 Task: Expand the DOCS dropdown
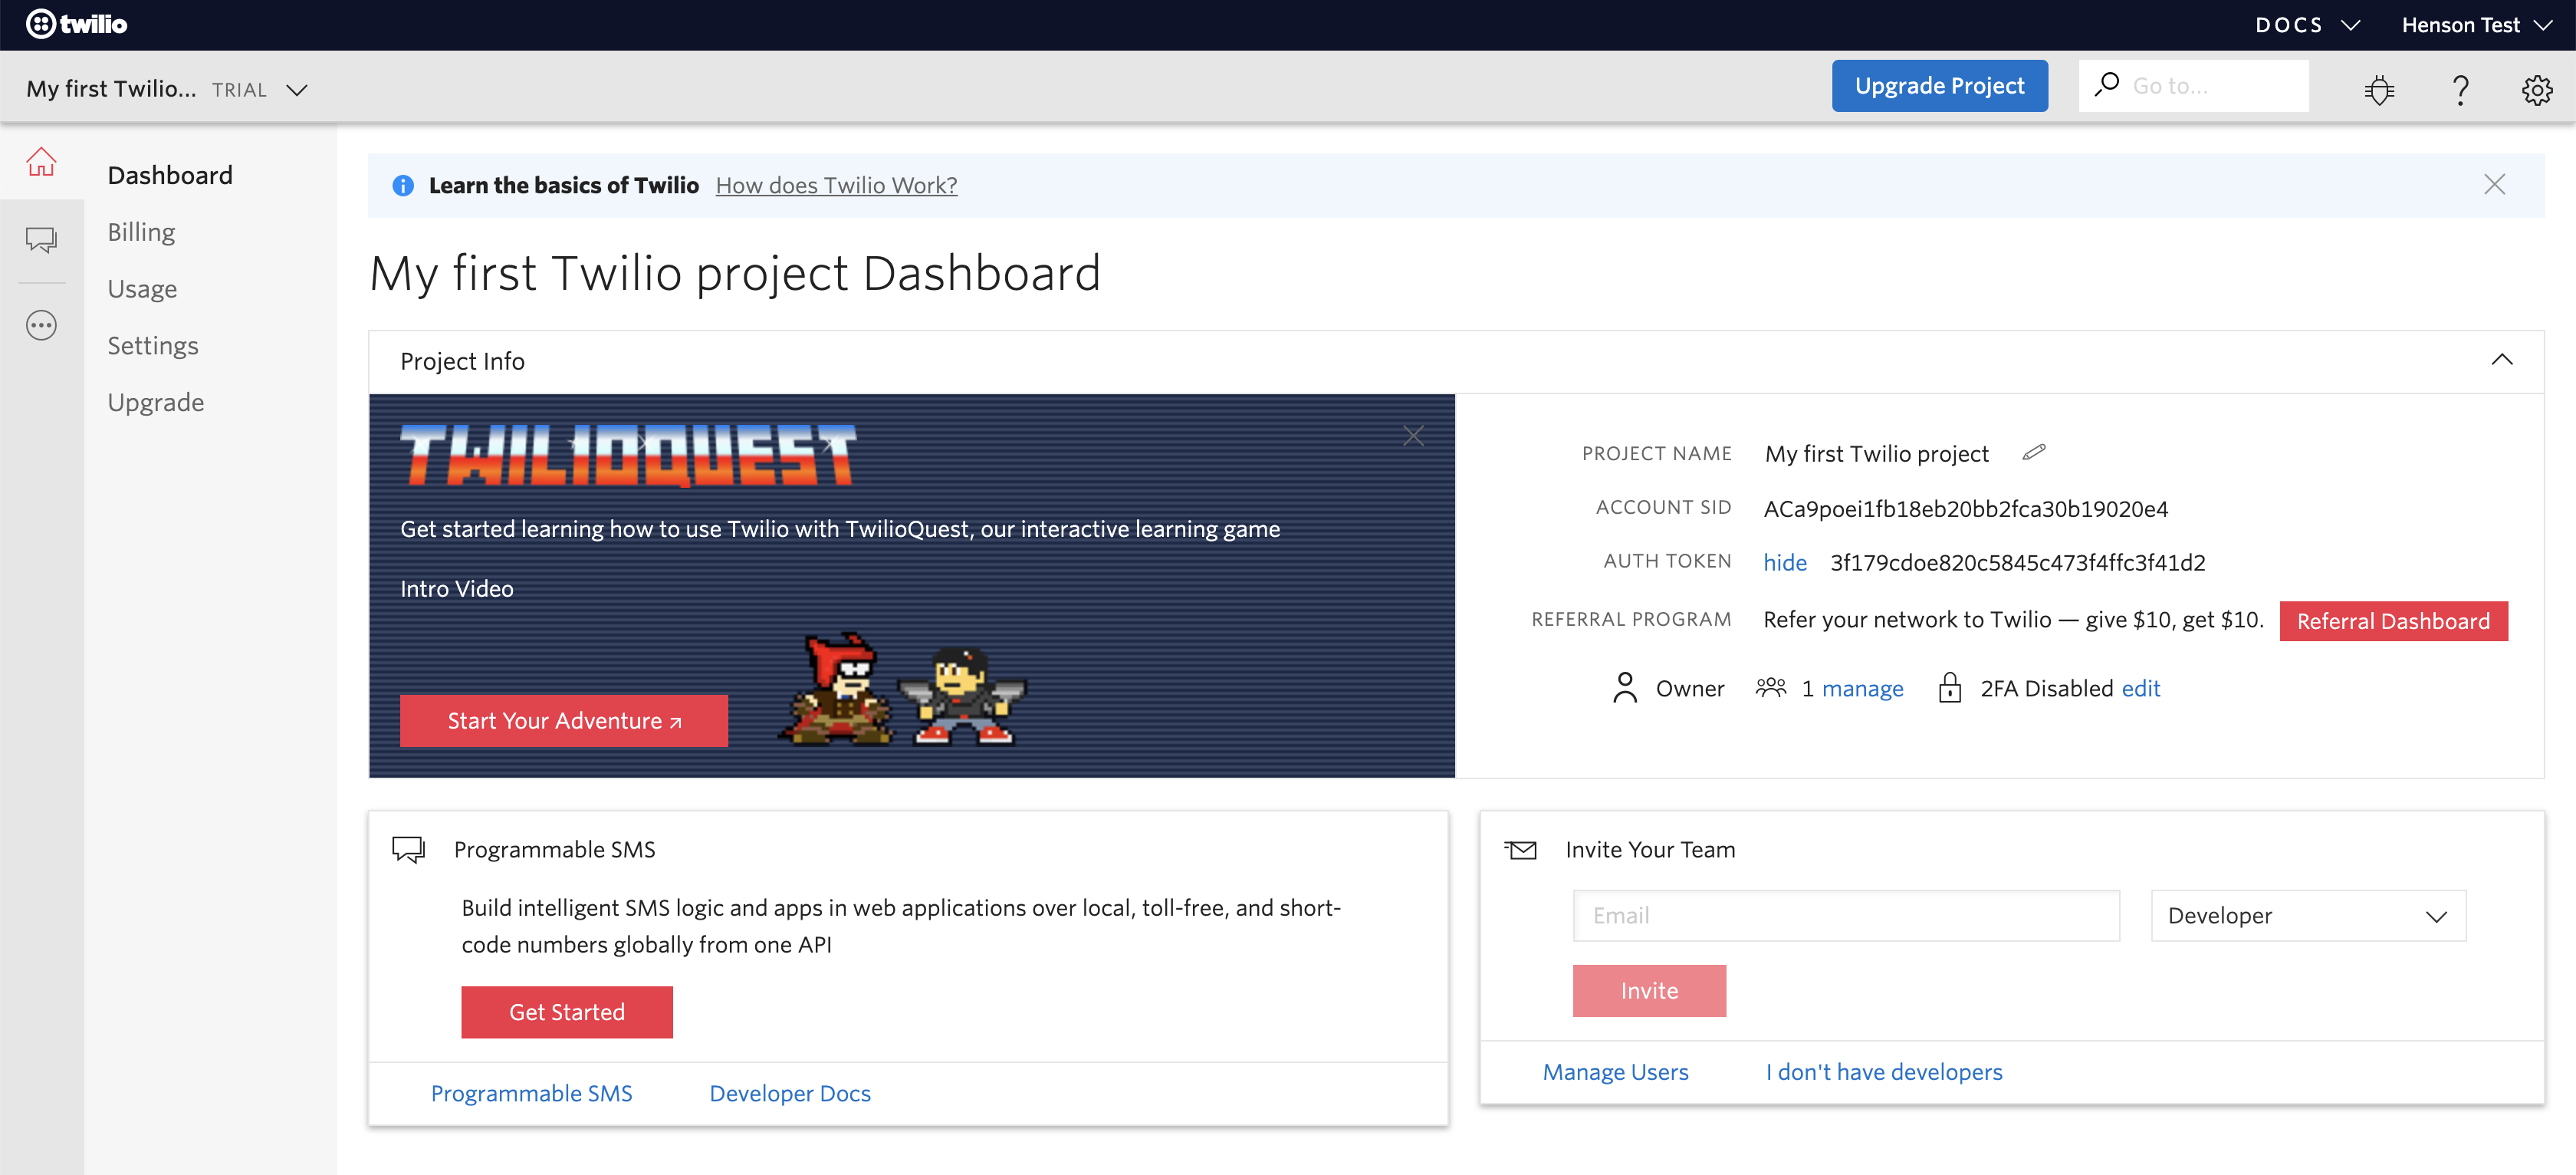point(2308,25)
